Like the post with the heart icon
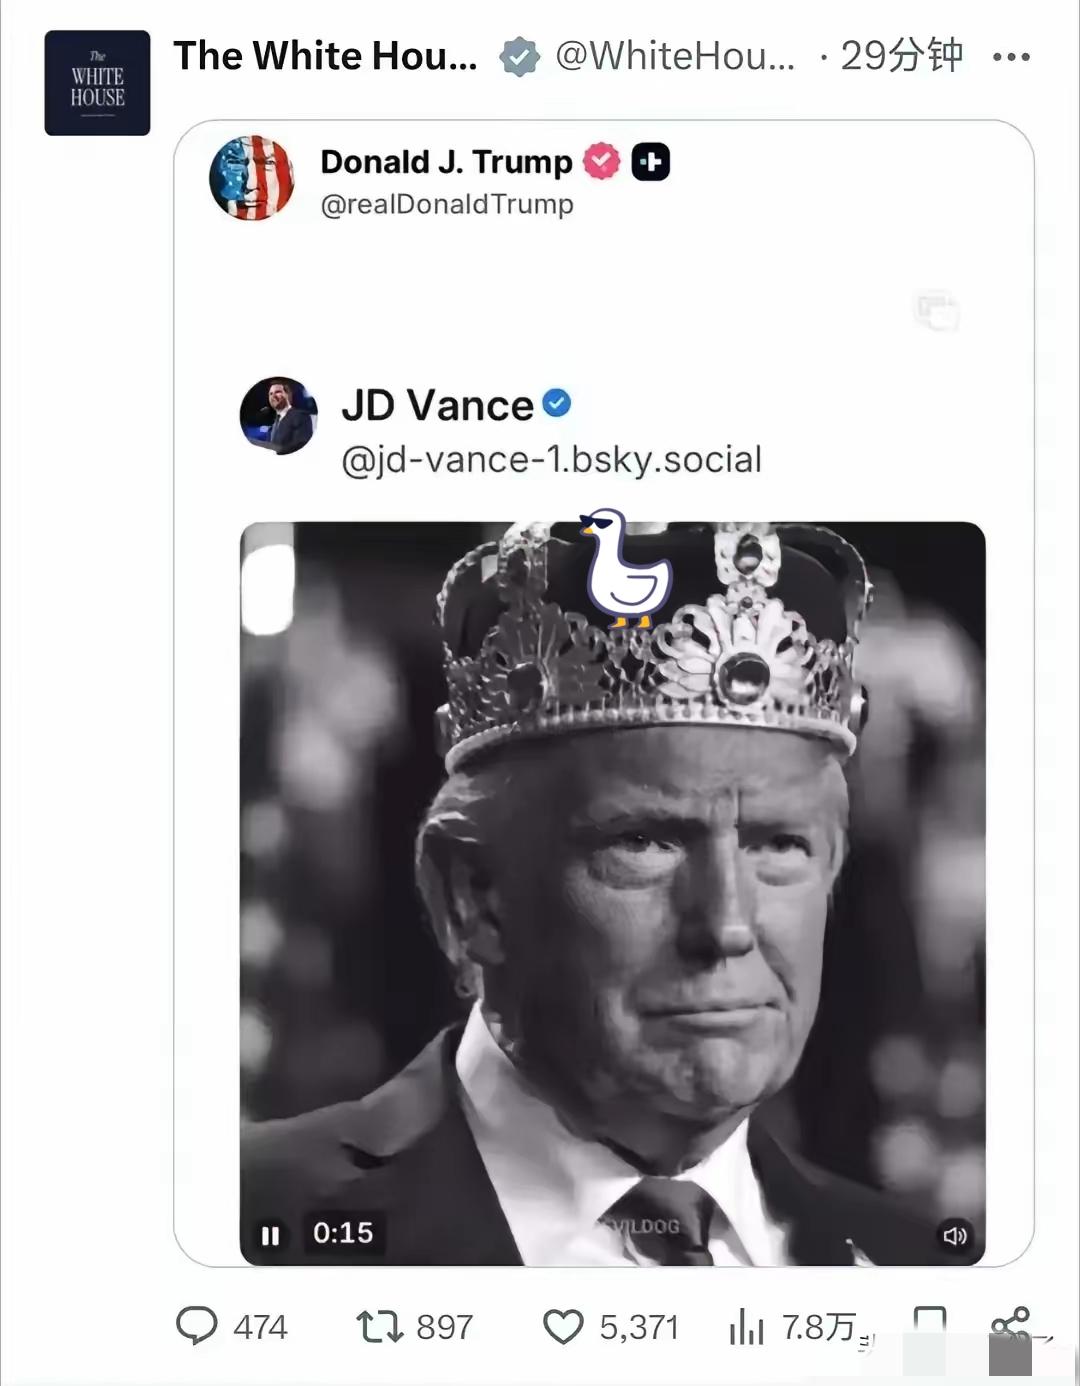The height and width of the screenshot is (1386, 1080). pos(562,1327)
